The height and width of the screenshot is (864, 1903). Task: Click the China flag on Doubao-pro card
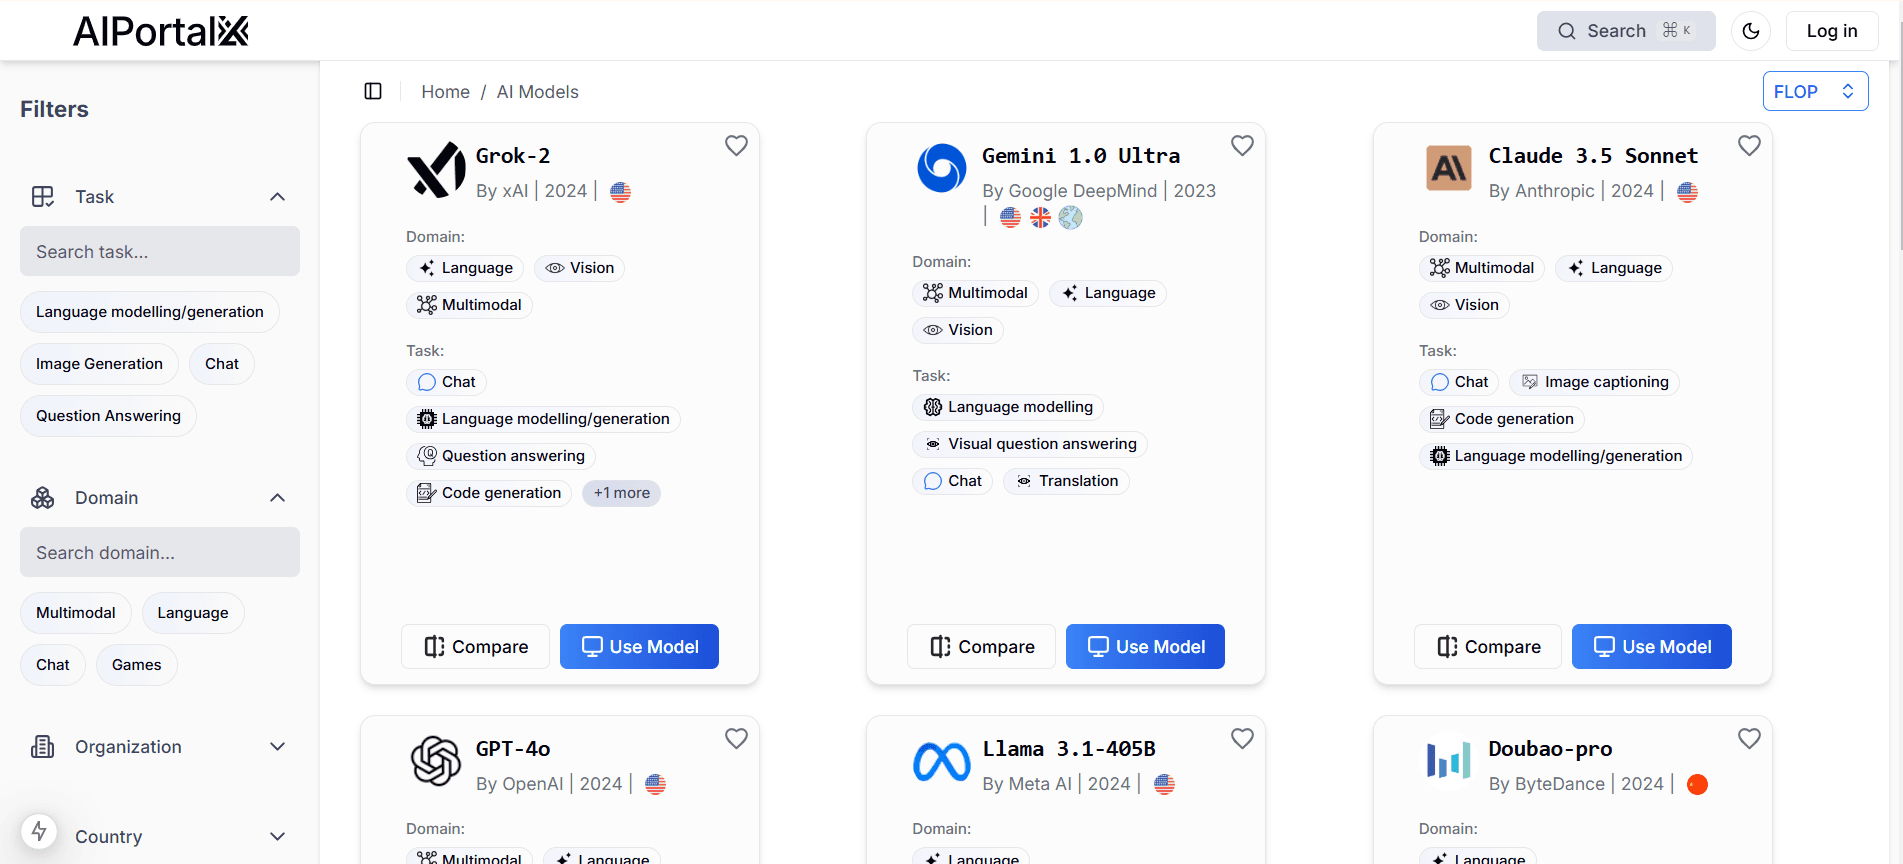pos(1697,785)
